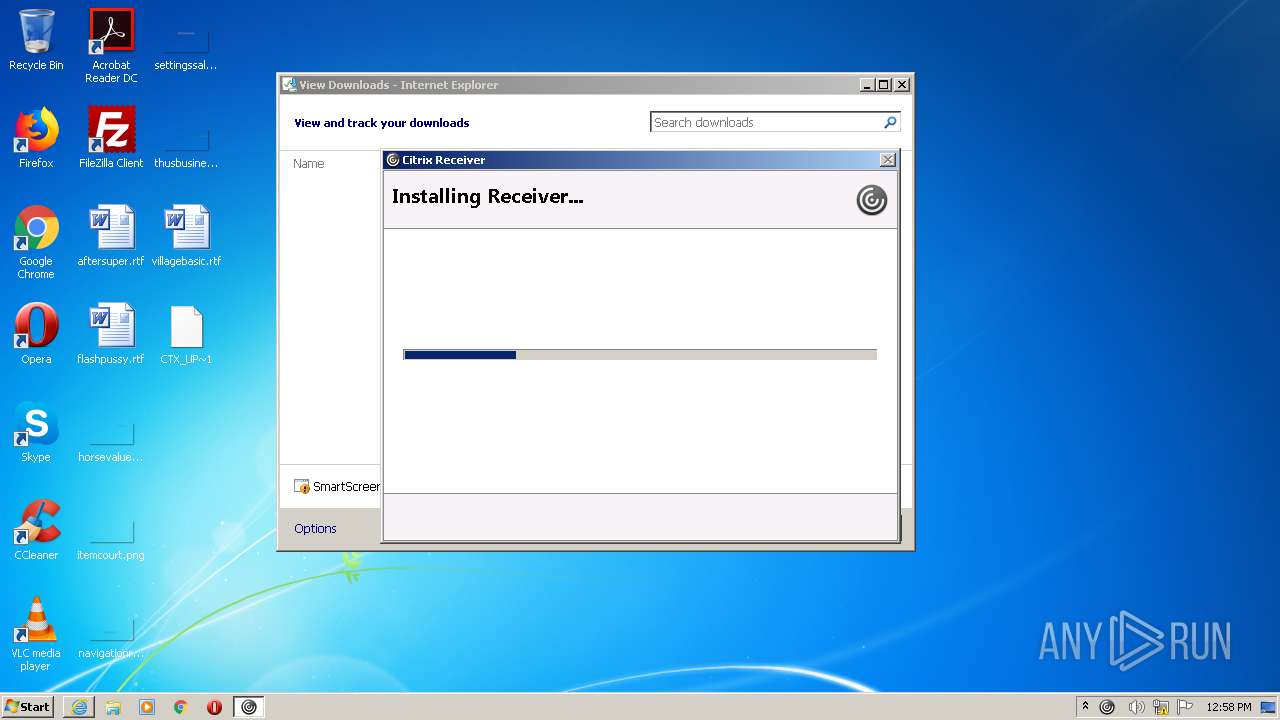Open VLC media player shortcut
This screenshot has width=1280, height=720.
[x=36, y=634]
